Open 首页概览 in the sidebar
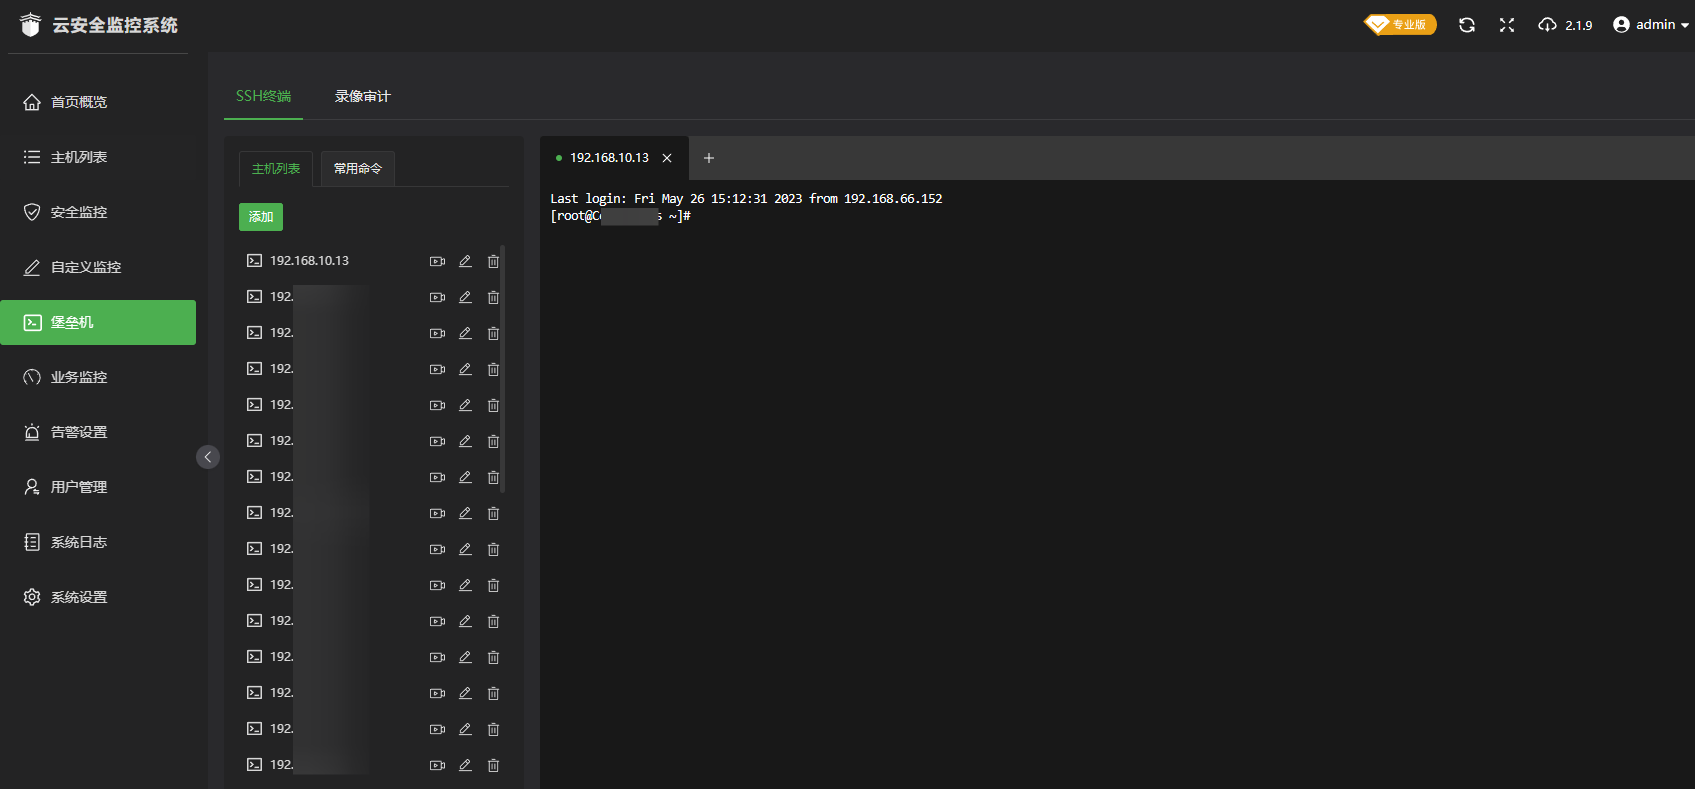The height and width of the screenshot is (789, 1695). point(79,102)
